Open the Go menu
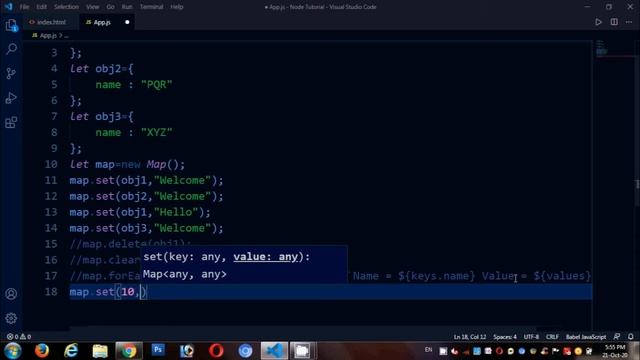Viewport: 640px width, 360px height. click(110, 7)
